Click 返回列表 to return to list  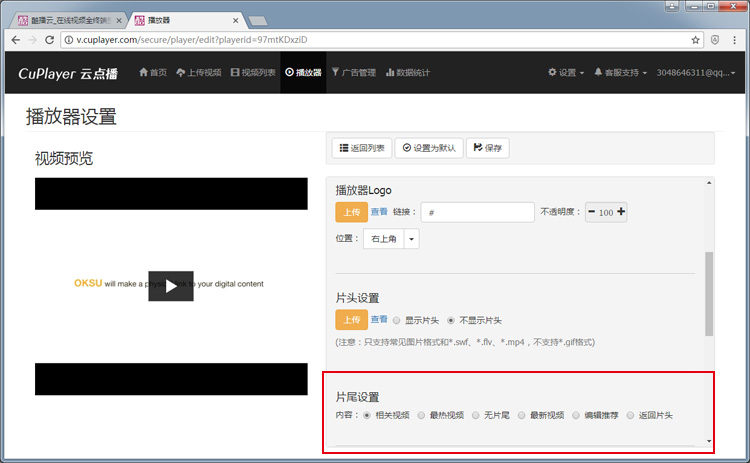361,148
